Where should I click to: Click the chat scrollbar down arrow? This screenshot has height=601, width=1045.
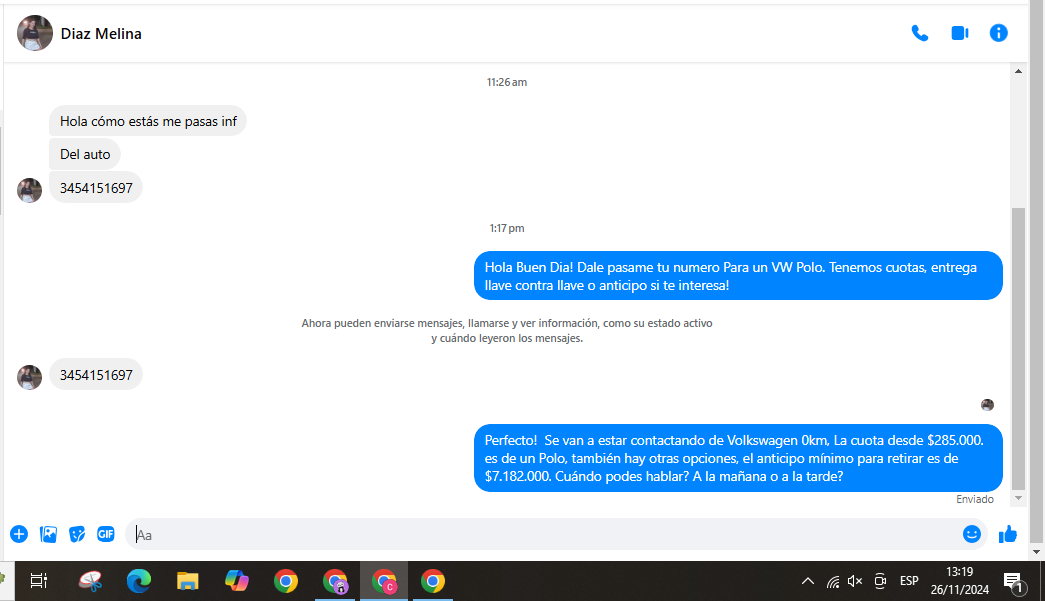[x=1018, y=498]
